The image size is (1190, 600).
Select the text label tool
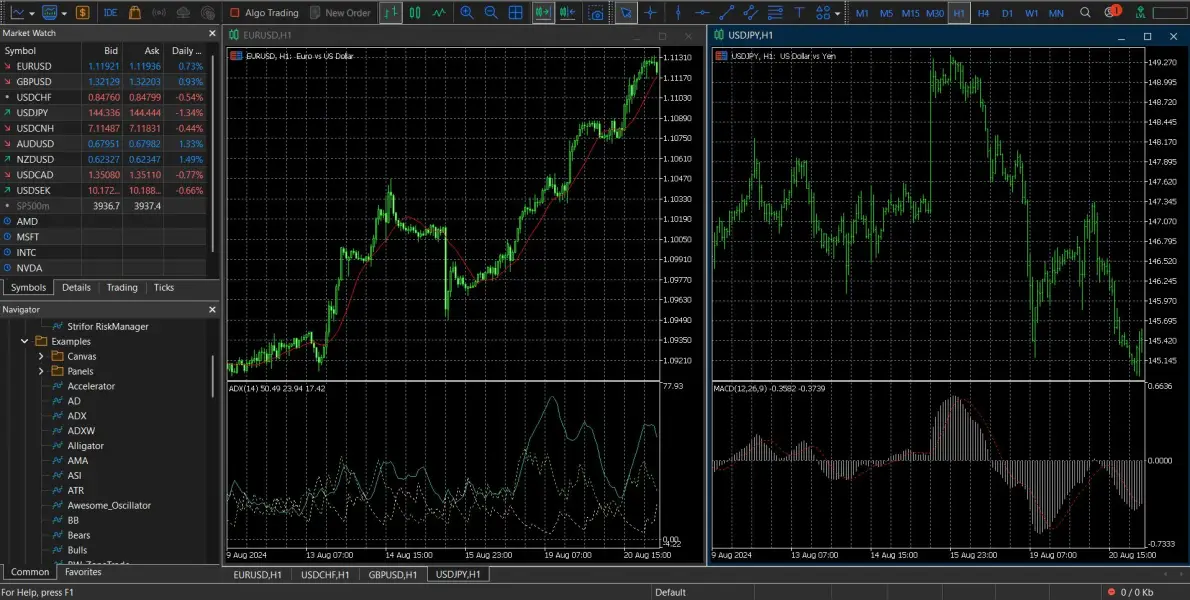coord(798,13)
